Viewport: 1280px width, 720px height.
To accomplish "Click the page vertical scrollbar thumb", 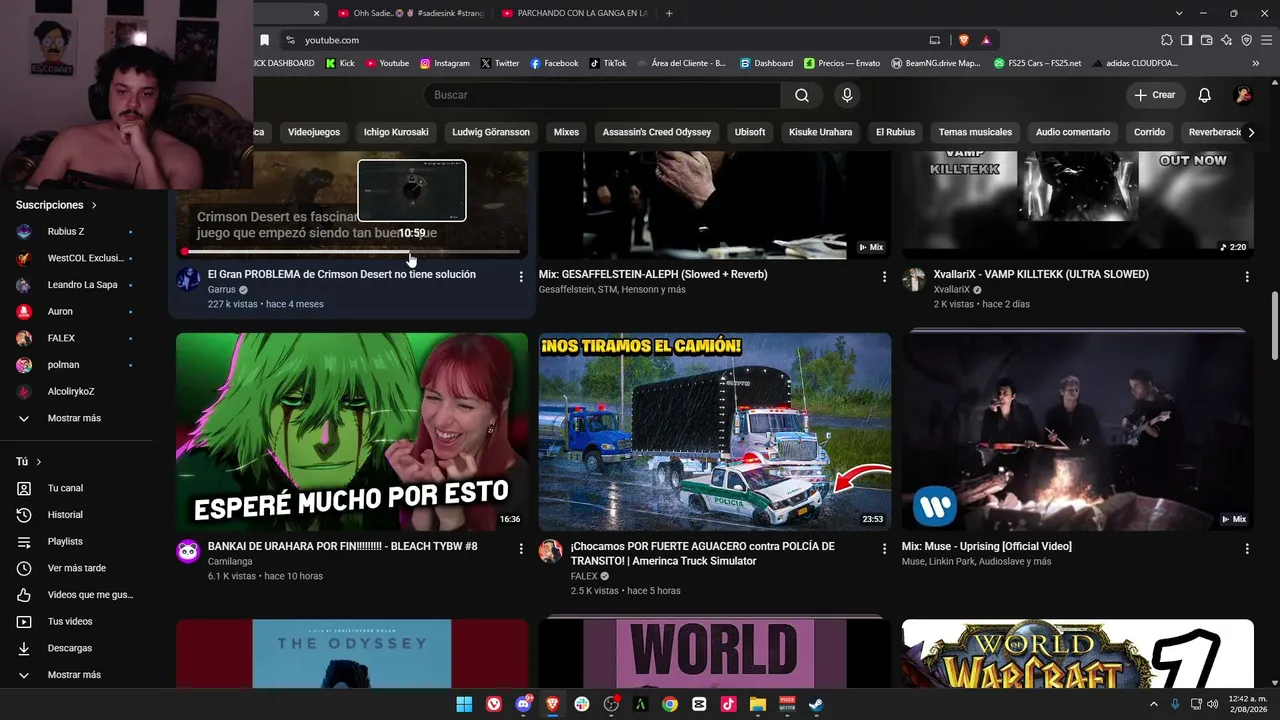I will tap(1274, 326).
